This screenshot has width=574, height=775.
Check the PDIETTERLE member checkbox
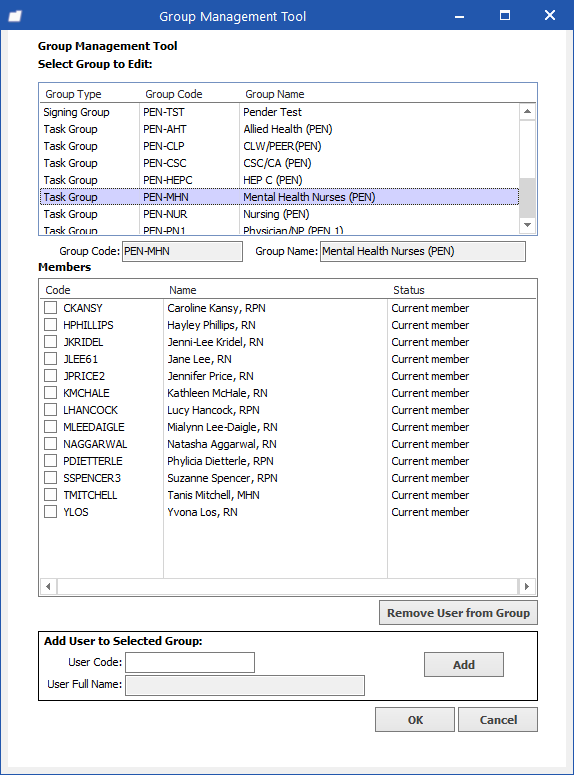coord(50,461)
